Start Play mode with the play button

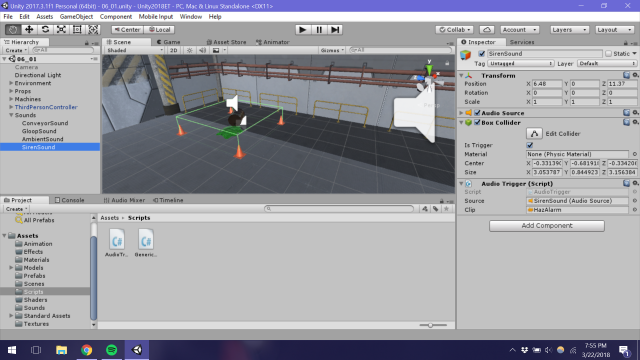pos(302,29)
